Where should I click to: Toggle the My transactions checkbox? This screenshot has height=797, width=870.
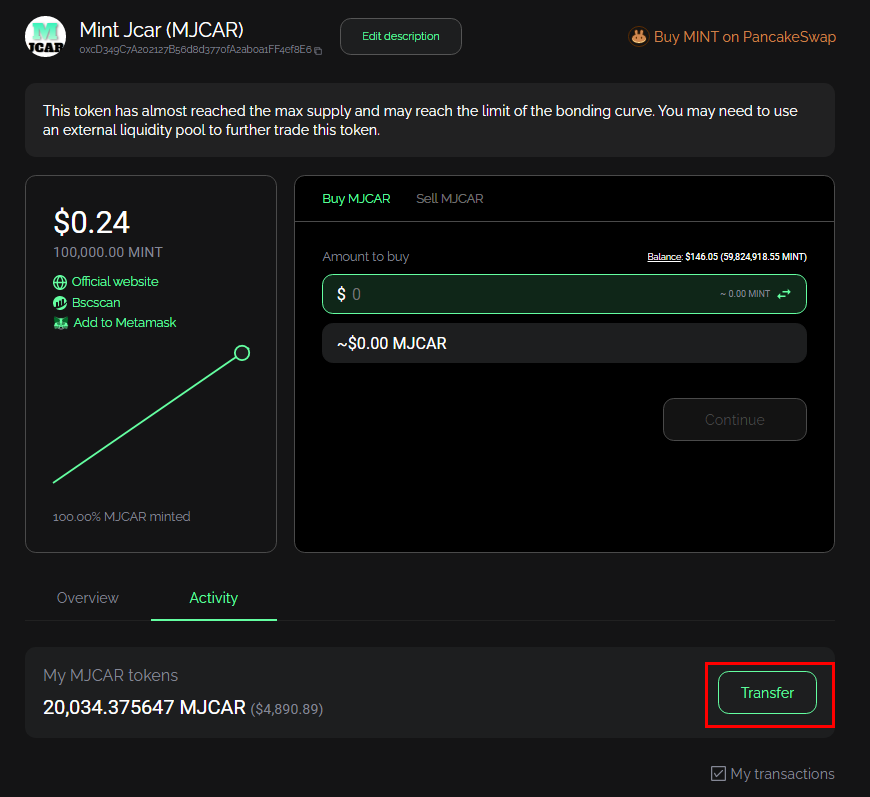point(718,773)
